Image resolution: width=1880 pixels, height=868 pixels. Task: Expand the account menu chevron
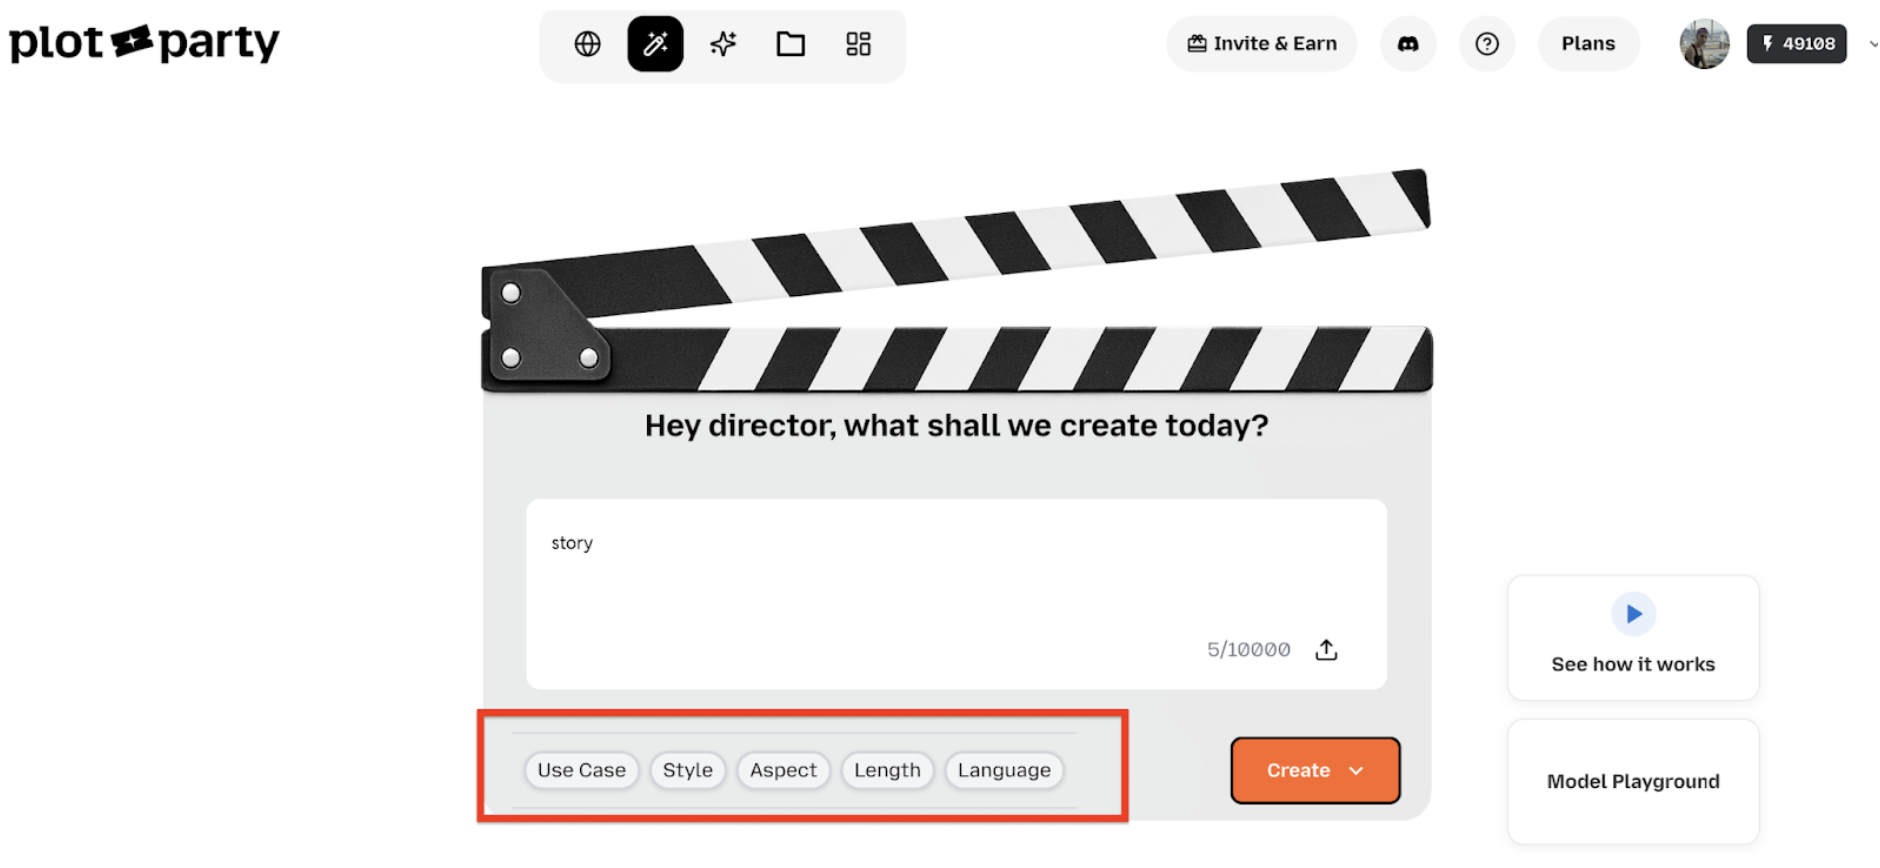[1873, 44]
